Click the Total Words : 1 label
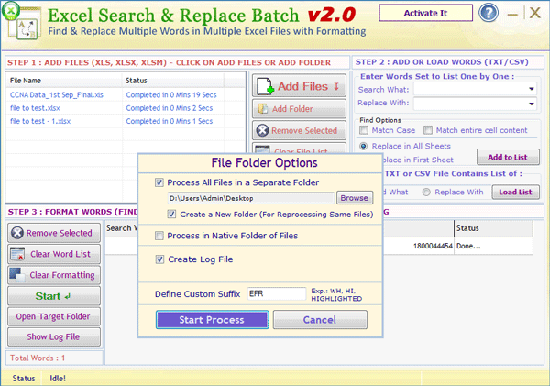This screenshot has height=386, width=550. [x=38, y=358]
